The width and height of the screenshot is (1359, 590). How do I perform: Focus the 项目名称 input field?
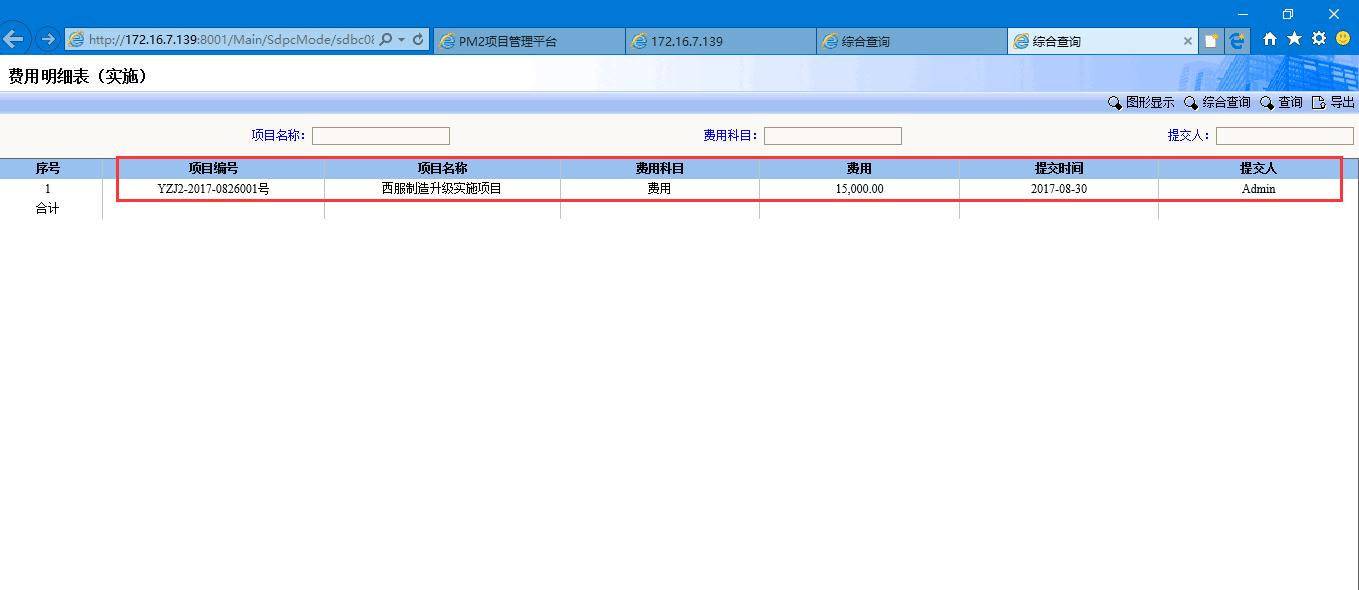click(381, 136)
